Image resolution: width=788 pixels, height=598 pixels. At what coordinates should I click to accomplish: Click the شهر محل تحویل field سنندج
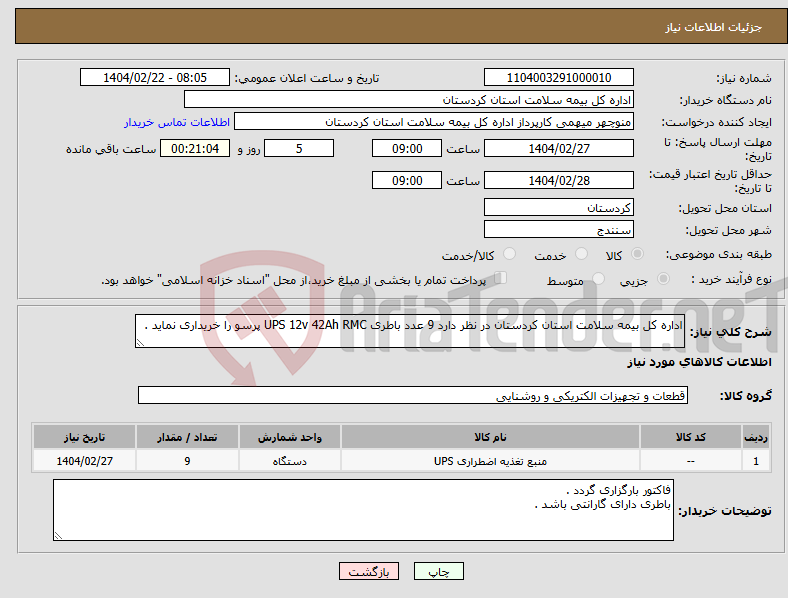(558, 230)
